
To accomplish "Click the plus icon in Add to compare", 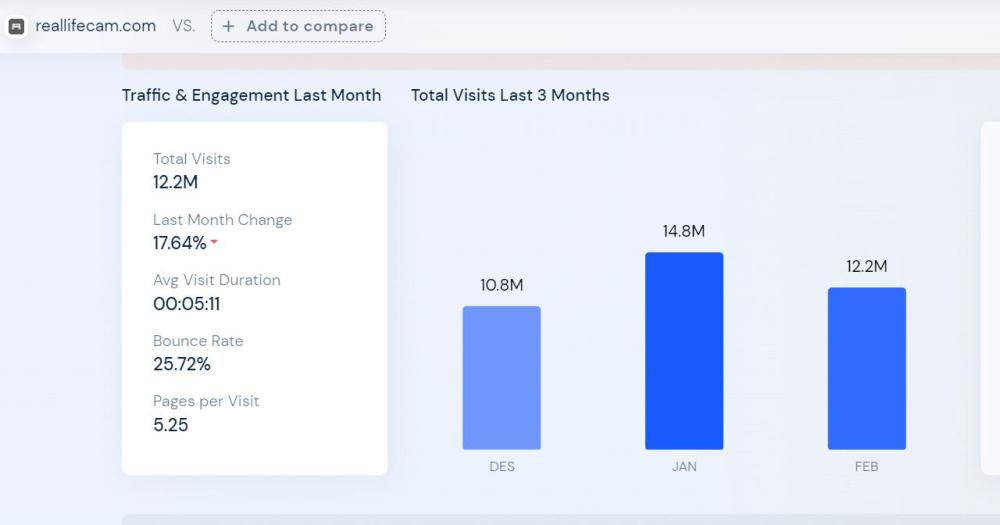I will [x=229, y=27].
